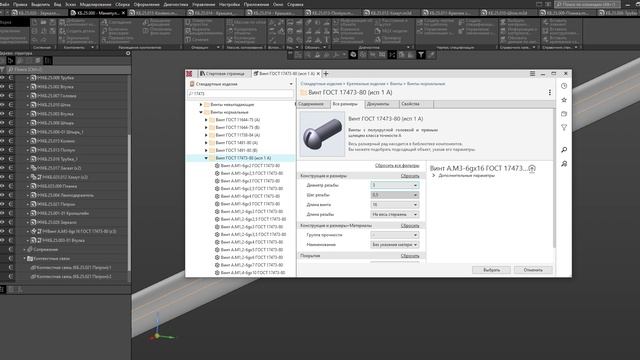Image resolution: width=640 pixels, height=360 pixels.
Task: Toggle visibility eye of Патрон component
Action: (2, 204)
